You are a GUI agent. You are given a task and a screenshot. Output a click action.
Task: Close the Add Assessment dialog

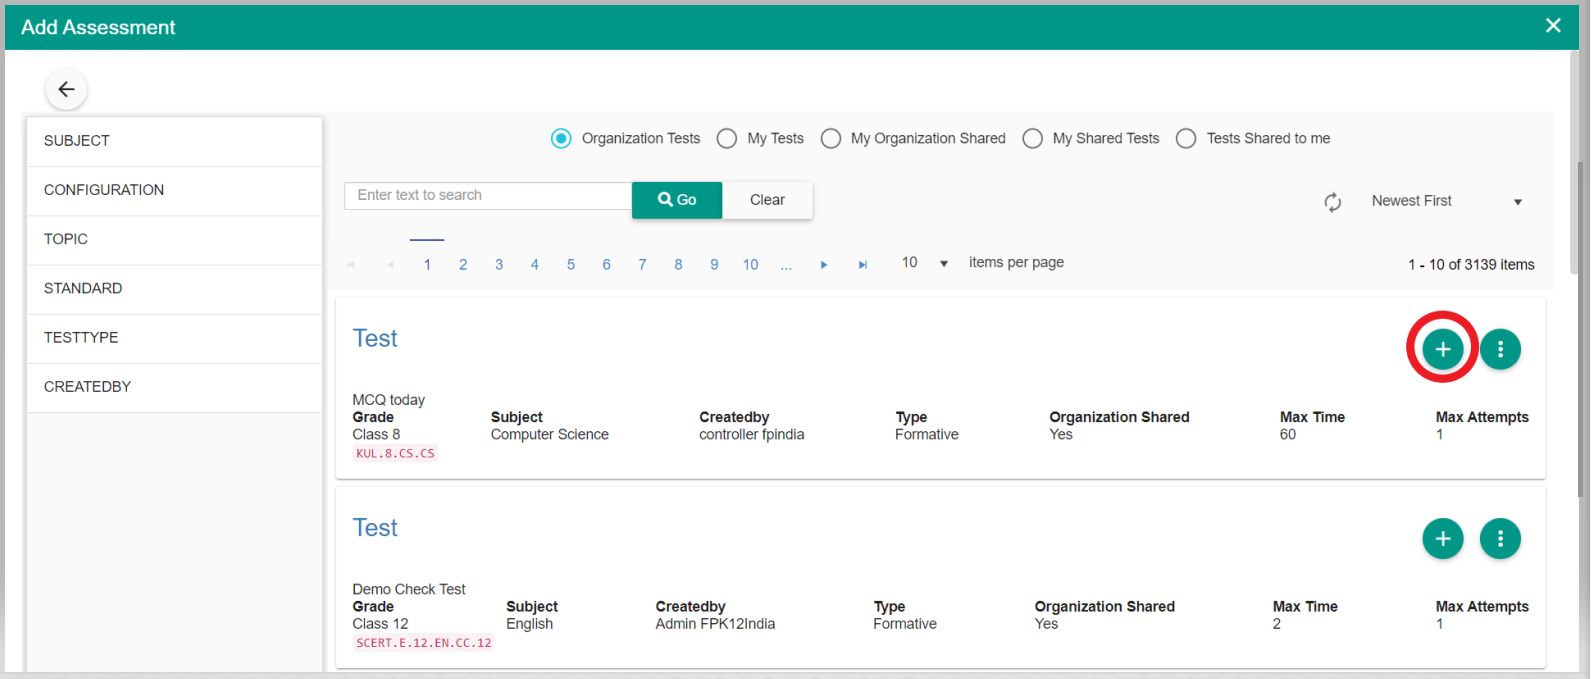pos(1552,26)
